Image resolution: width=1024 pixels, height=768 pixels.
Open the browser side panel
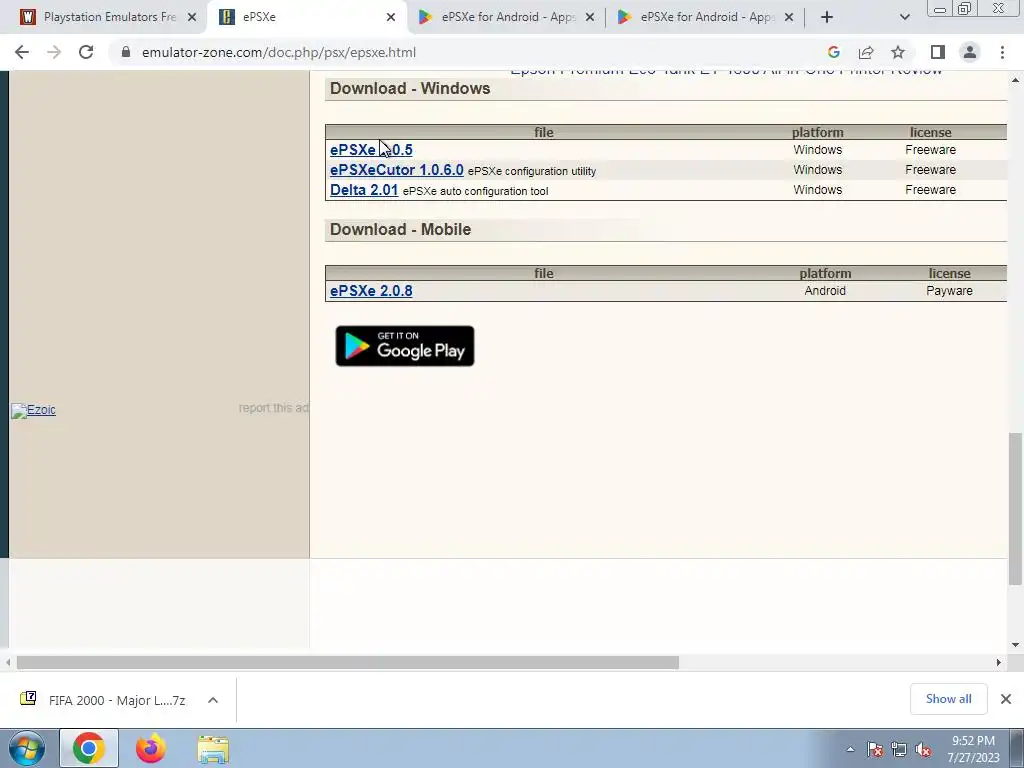tap(938, 52)
